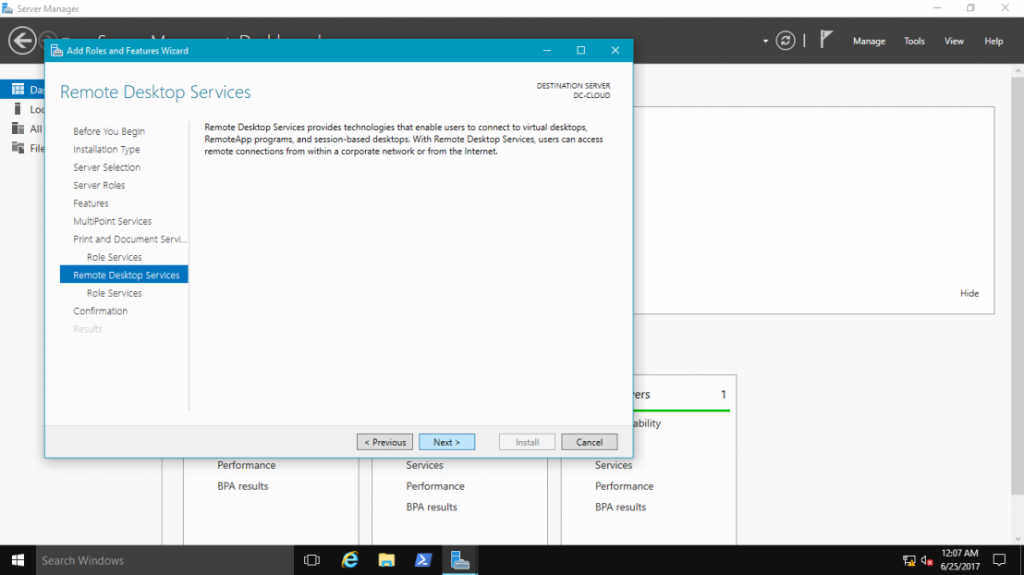Image resolution: width=1024 pixels, height=575 pixels.
Task: Open the Tools menu
Action: (914, 41)
